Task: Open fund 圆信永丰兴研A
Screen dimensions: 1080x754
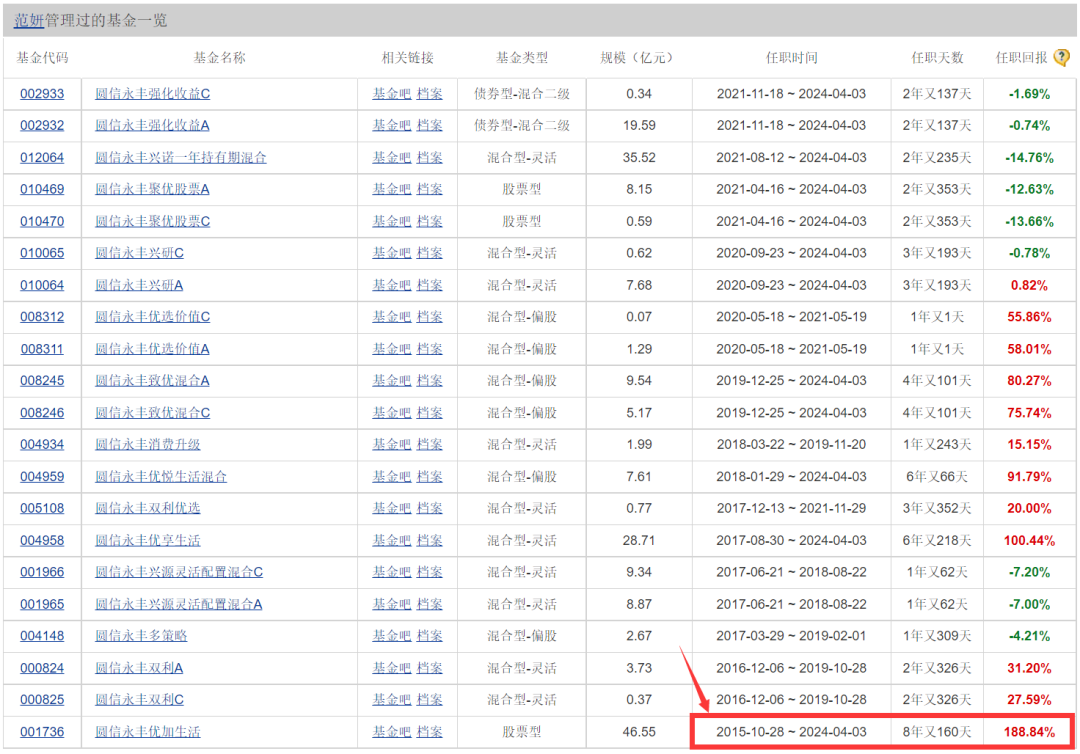Action: pyautogui.click(x=139, y=285)
